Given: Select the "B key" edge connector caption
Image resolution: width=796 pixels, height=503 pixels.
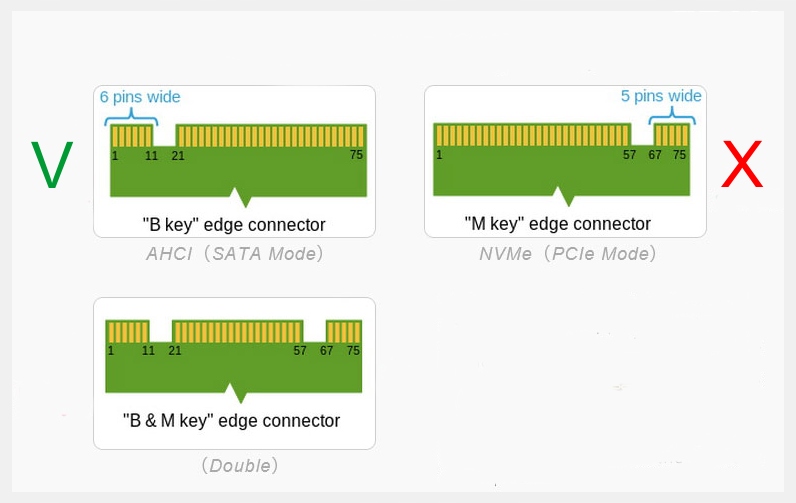Looking at the screenshot, I should 234,224.
